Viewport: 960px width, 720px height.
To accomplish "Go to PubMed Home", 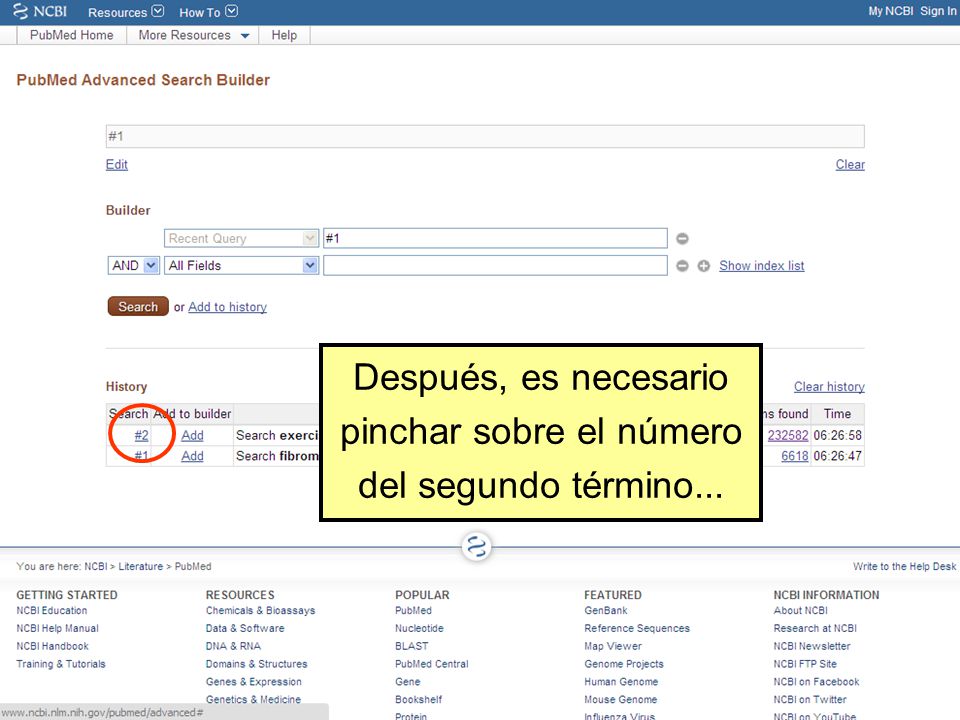I will [x=72, y=36].
